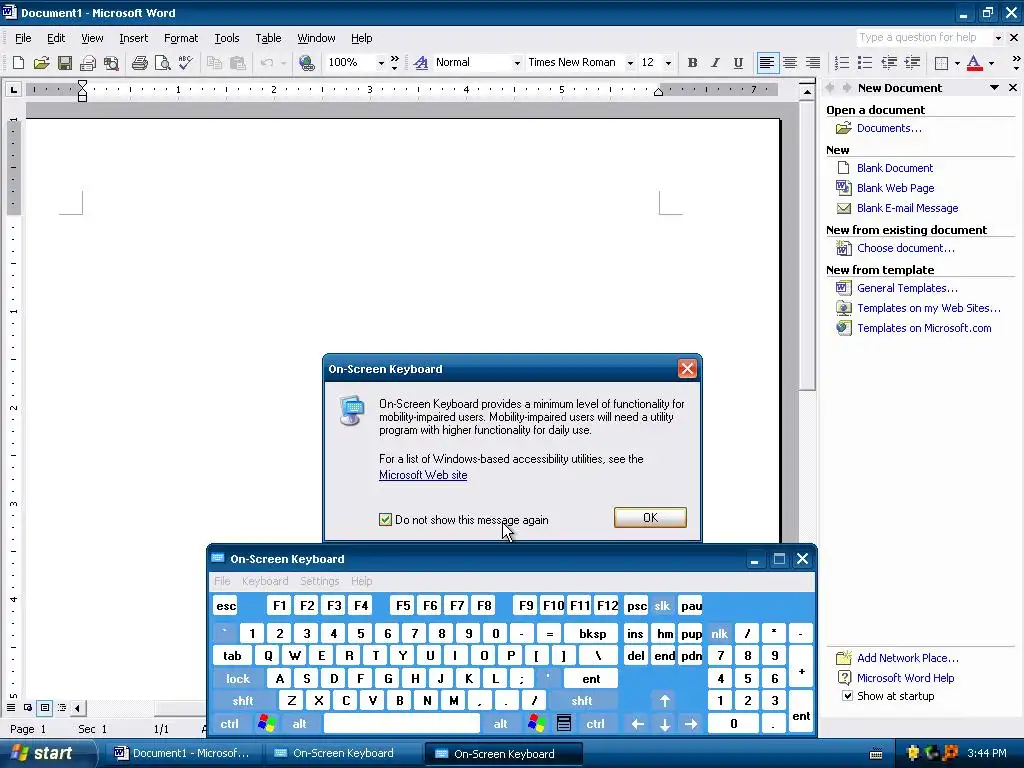
Task: Click the Save floppy disk icon
Action: point(65,63)
